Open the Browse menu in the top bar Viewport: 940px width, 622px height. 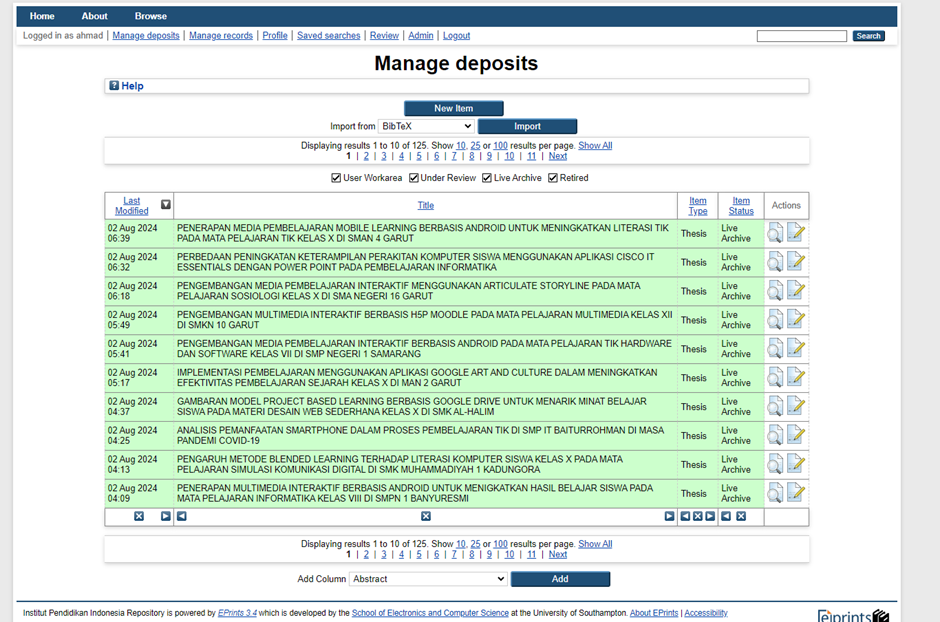151,16
